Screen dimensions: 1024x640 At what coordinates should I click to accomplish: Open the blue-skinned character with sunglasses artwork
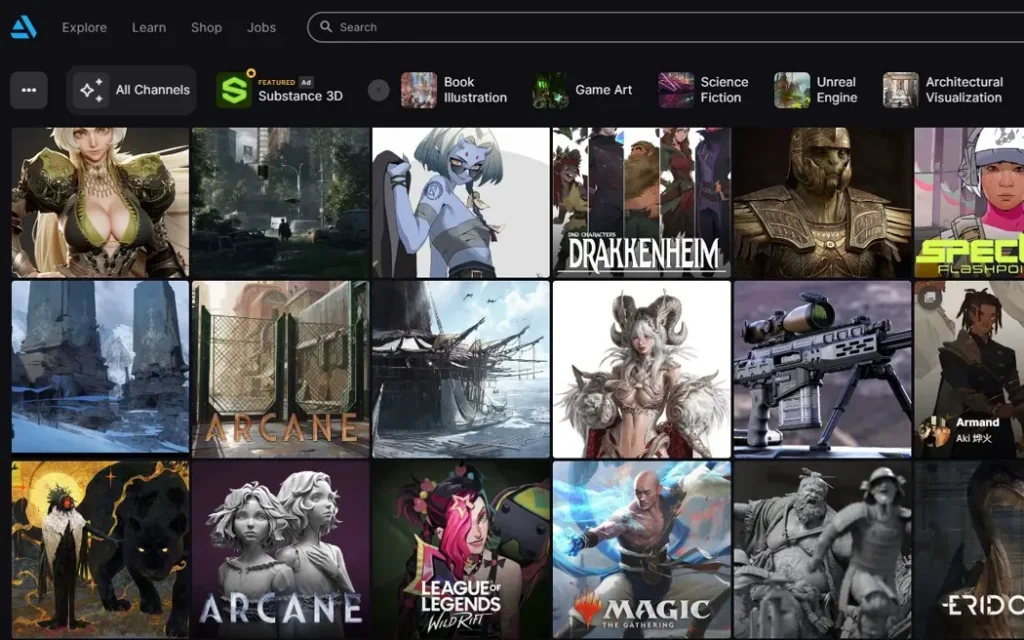pos(461,202)
